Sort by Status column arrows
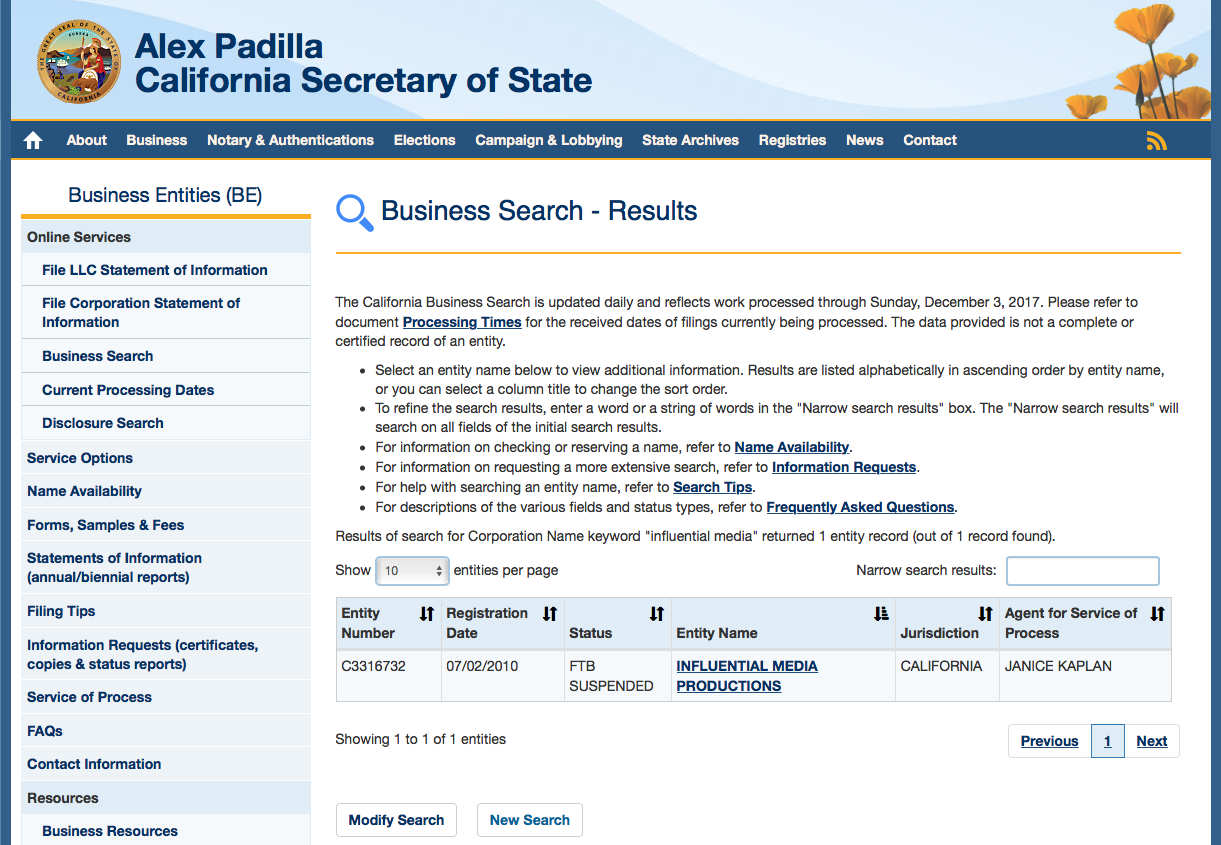Viewport: 1221px width, 845px height. click(x=657, y=614)
